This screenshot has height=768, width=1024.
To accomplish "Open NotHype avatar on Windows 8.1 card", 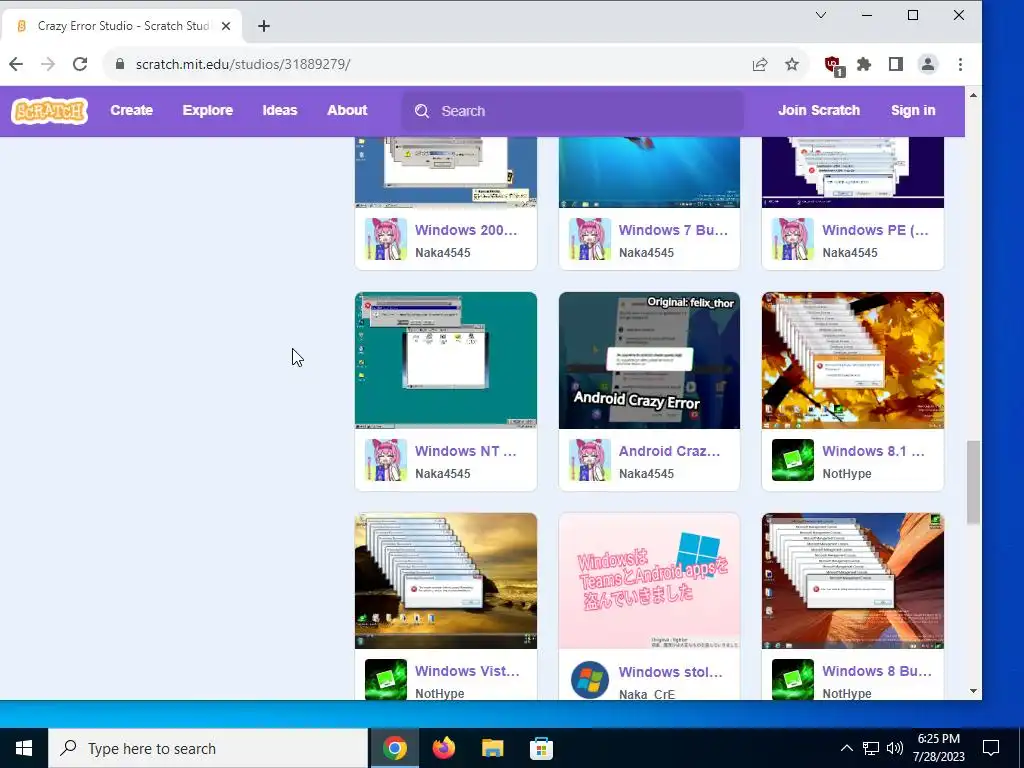I will click(793, 460).
